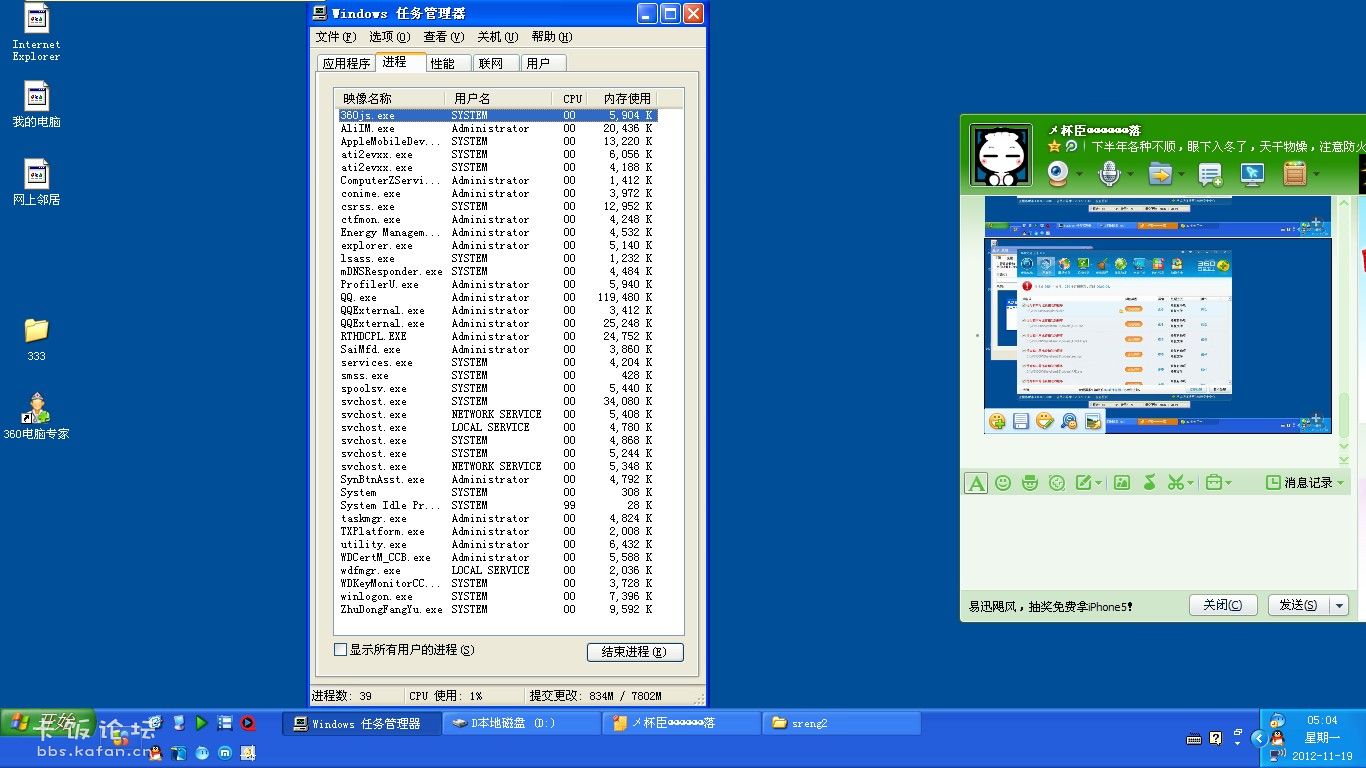Launch remote desktop assistance icon
1366x768 pixels.
pos(1252,174)
